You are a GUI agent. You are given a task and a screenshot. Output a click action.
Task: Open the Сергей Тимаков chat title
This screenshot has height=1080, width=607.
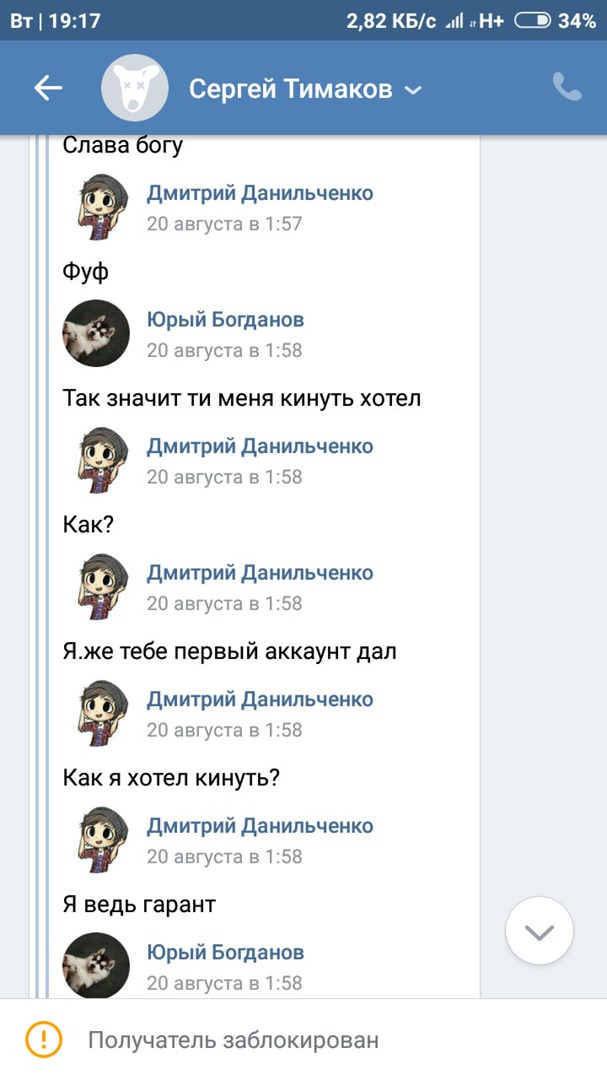[x=290, y=90]
